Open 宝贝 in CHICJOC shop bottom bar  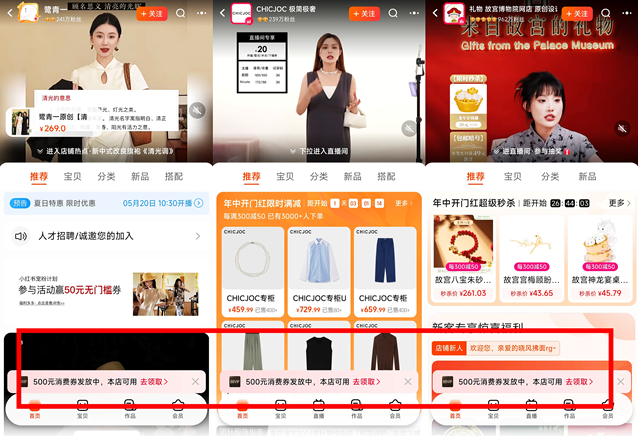click(x=281, y=409)
